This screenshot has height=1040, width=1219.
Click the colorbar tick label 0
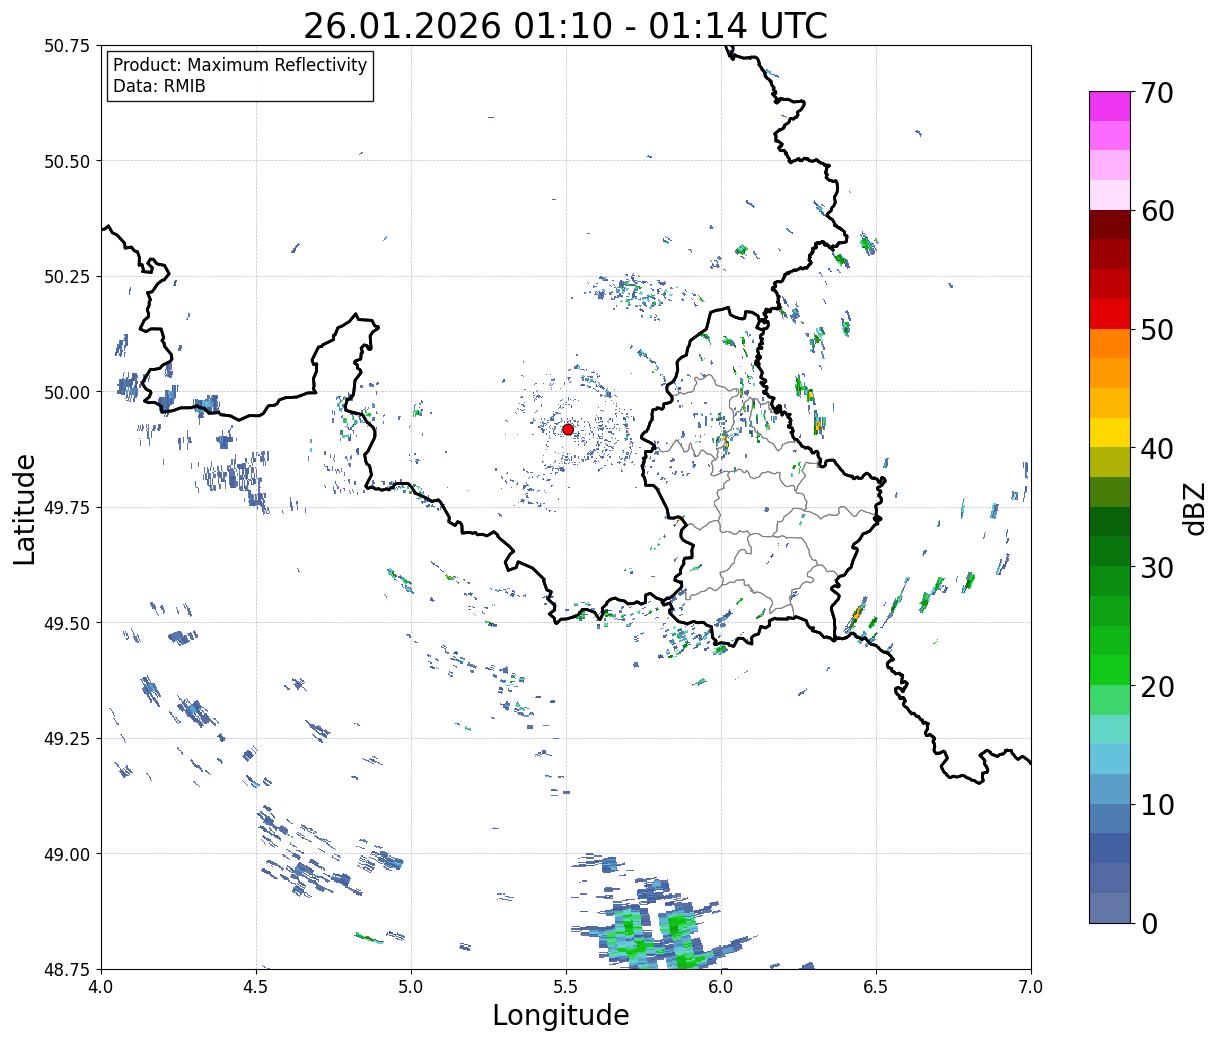click(x=1149, y=923)
